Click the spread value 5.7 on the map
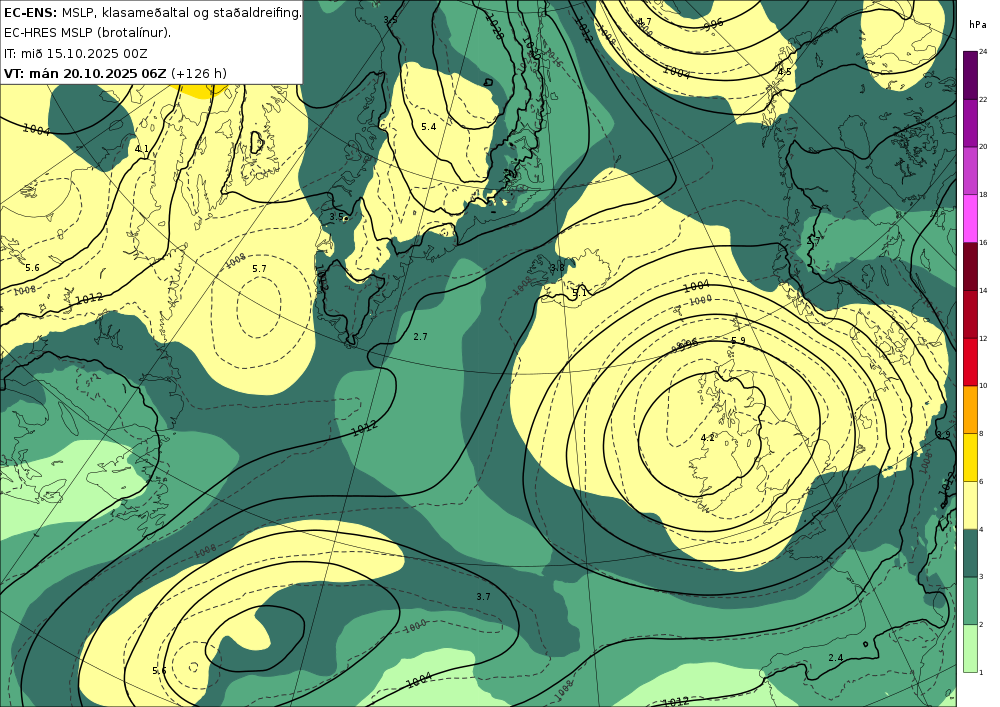This screenshot has height=707, width=1000. [x=259, y=268]
